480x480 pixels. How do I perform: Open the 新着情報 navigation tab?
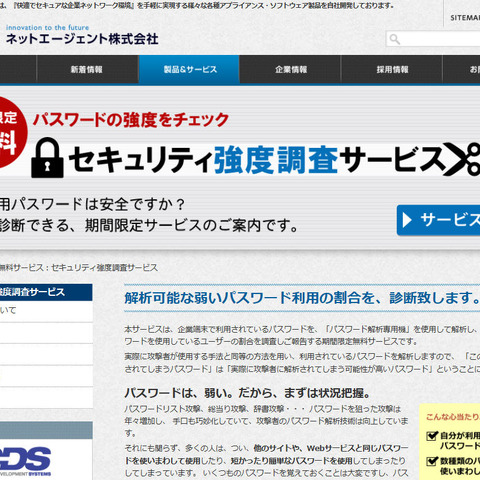point(87,69)
